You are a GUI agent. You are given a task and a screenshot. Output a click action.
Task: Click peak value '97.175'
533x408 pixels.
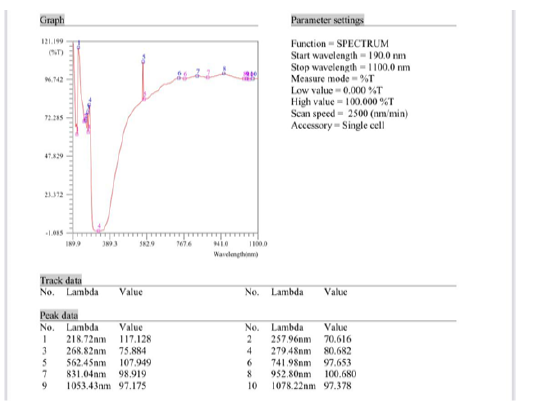pos(133,386)
